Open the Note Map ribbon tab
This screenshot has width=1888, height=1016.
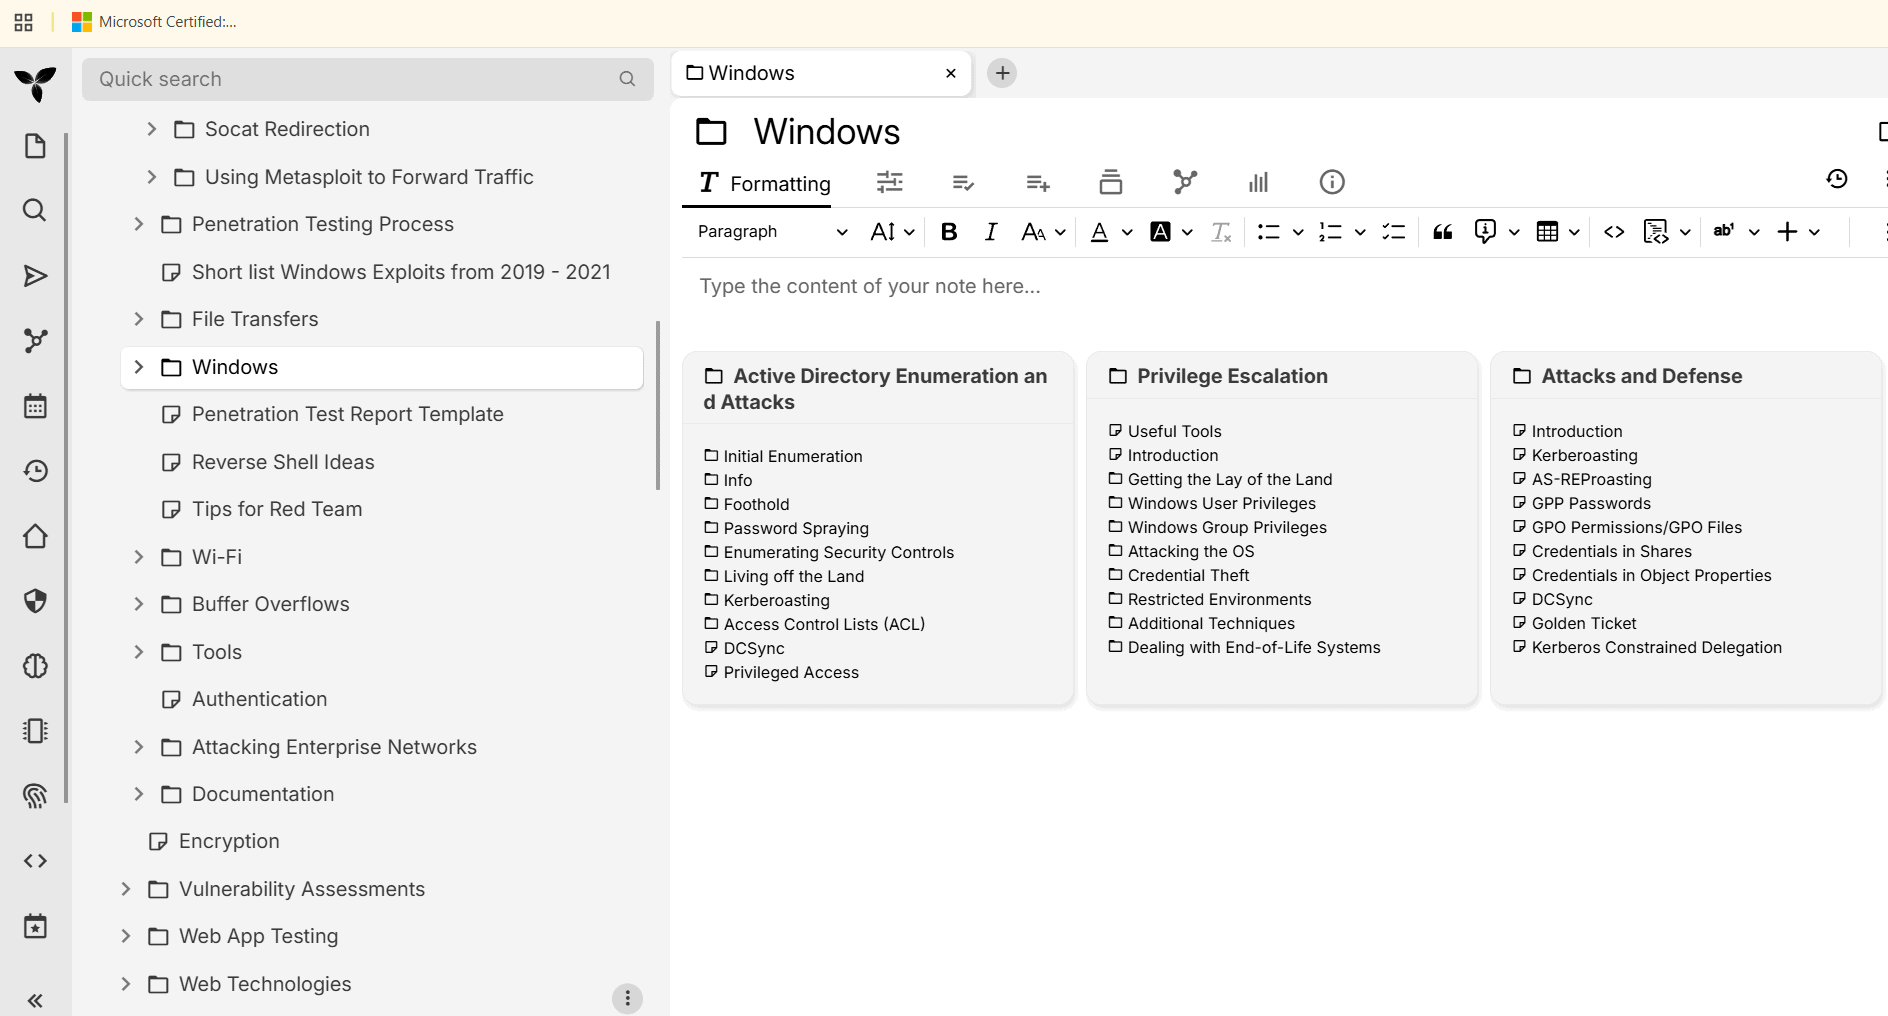pyautogui.click(x=1185, y=182)
